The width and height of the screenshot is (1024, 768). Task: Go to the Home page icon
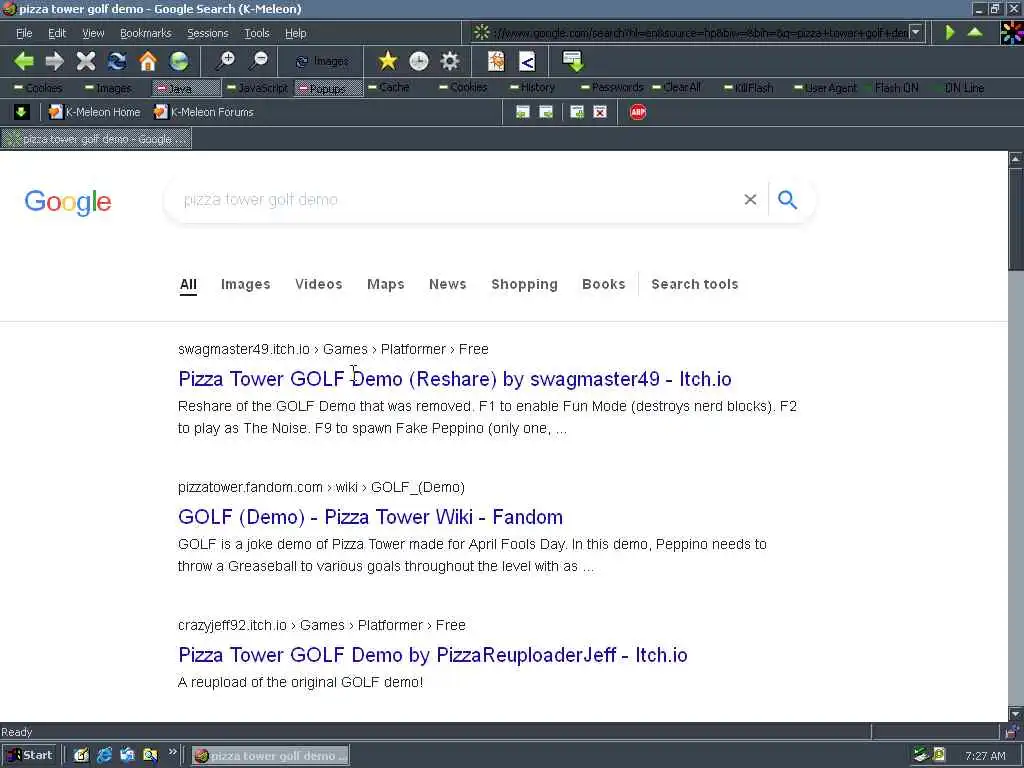tap(148, 61)
